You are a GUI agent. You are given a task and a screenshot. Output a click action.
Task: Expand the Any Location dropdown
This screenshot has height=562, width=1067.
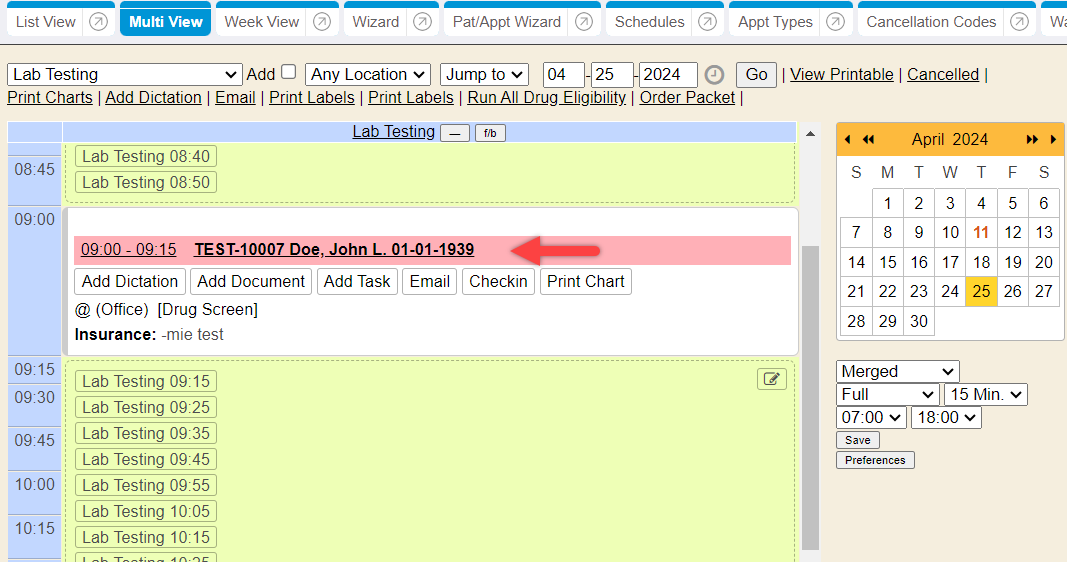(367, 74)
